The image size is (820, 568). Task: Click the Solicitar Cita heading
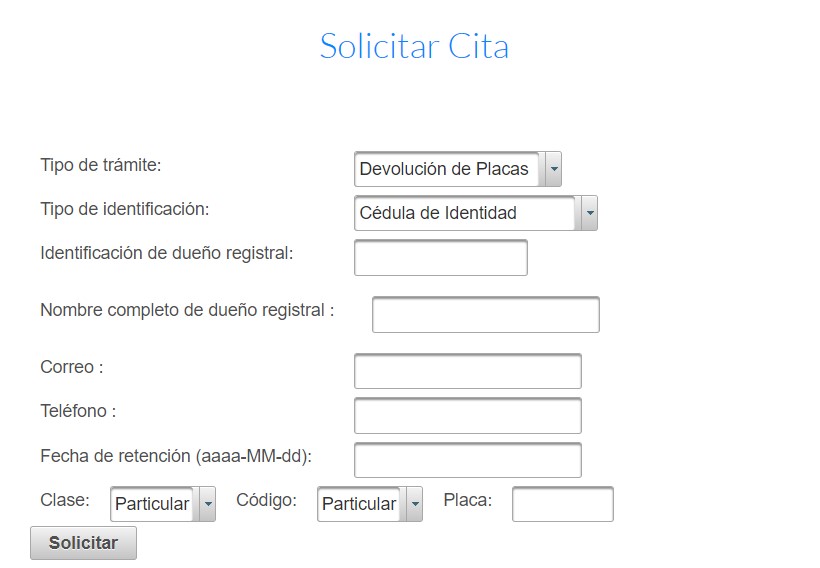pyautogui.click(x=414, y=46)
